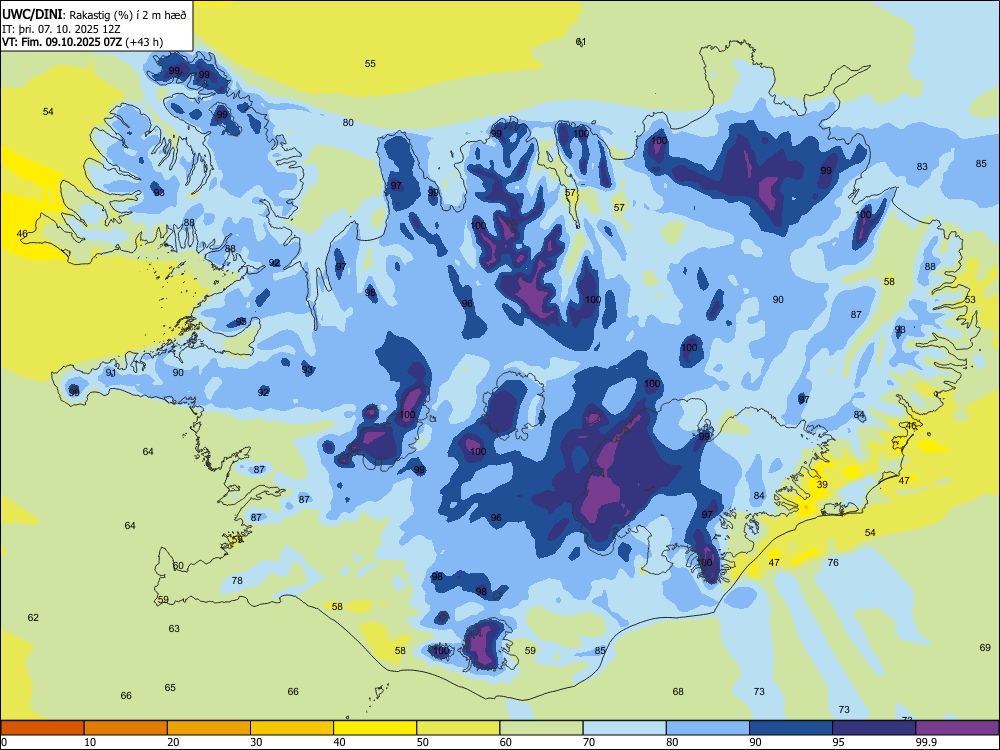Click the legend tick label '30'
This screenshot has width=1000, height=750.
point(256,742)
